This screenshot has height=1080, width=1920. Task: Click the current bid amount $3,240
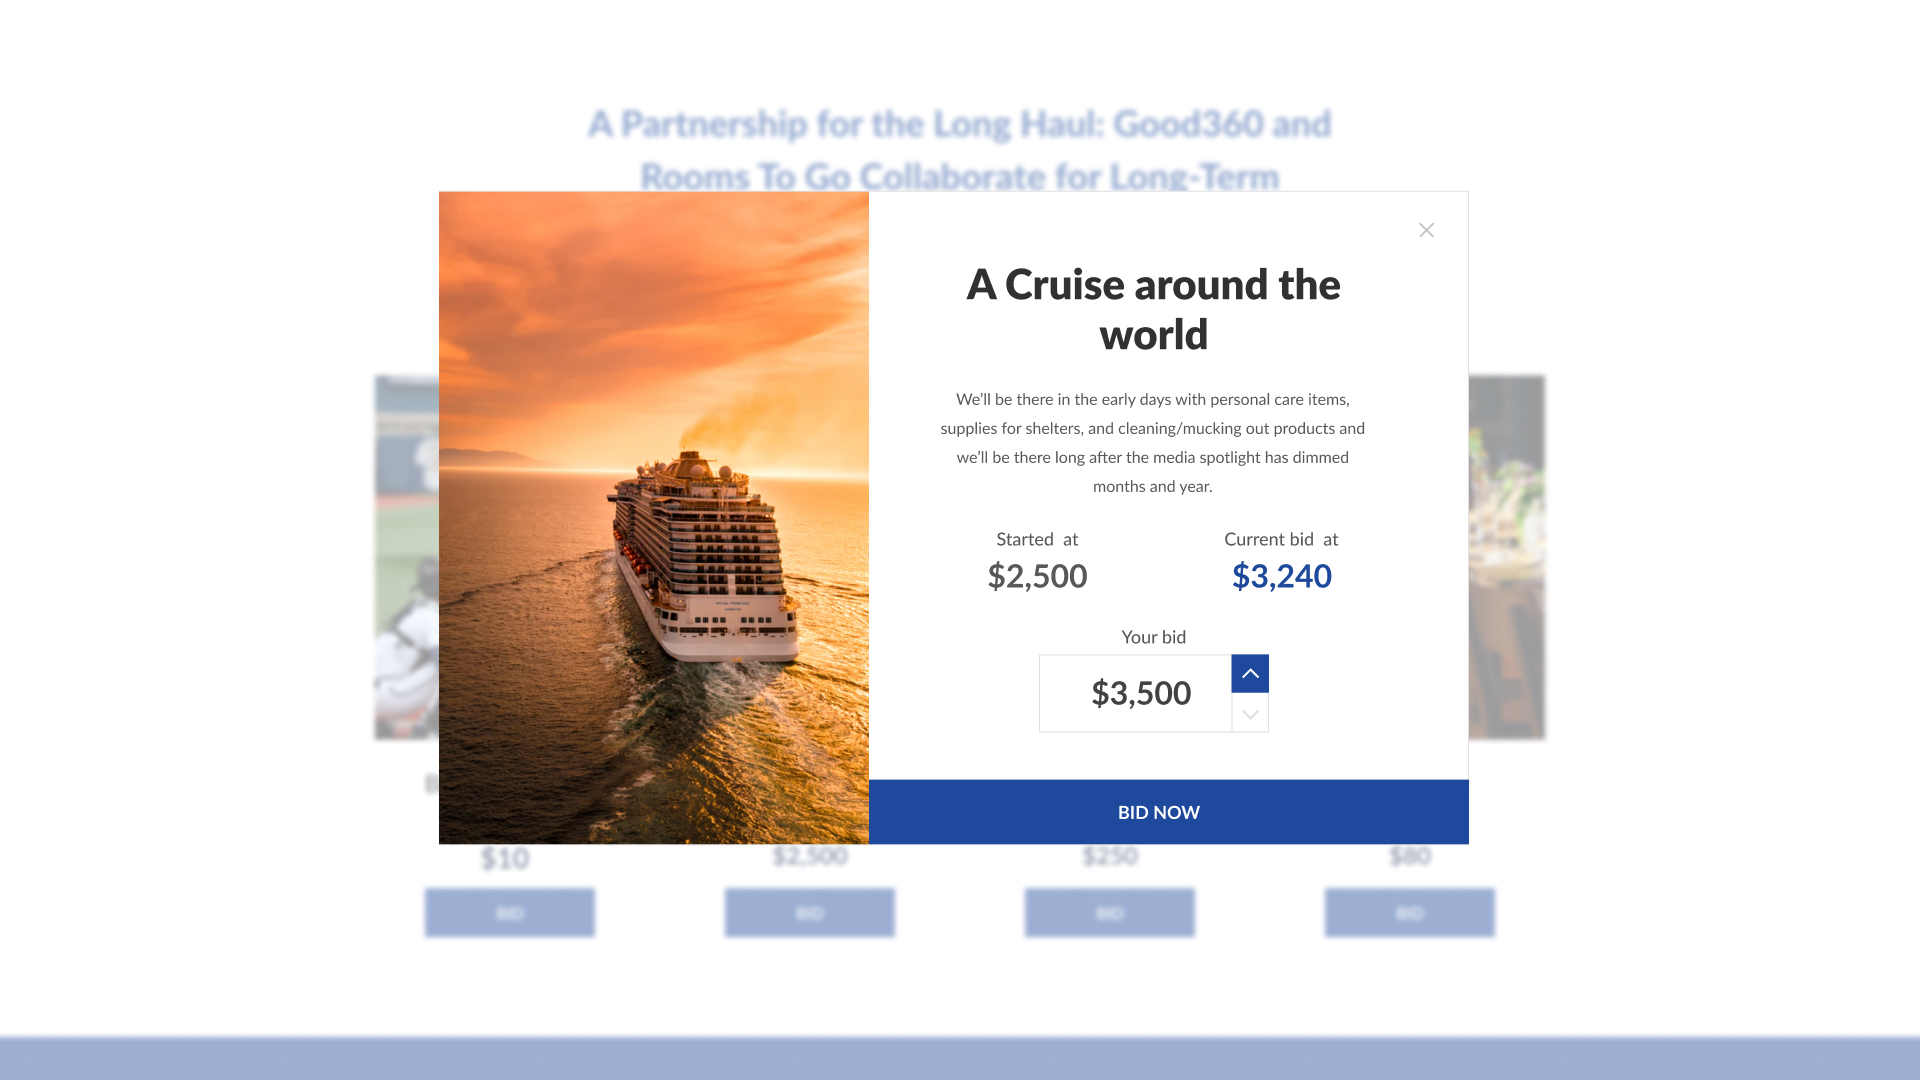pyautogui.click(x=1281, y=576)
